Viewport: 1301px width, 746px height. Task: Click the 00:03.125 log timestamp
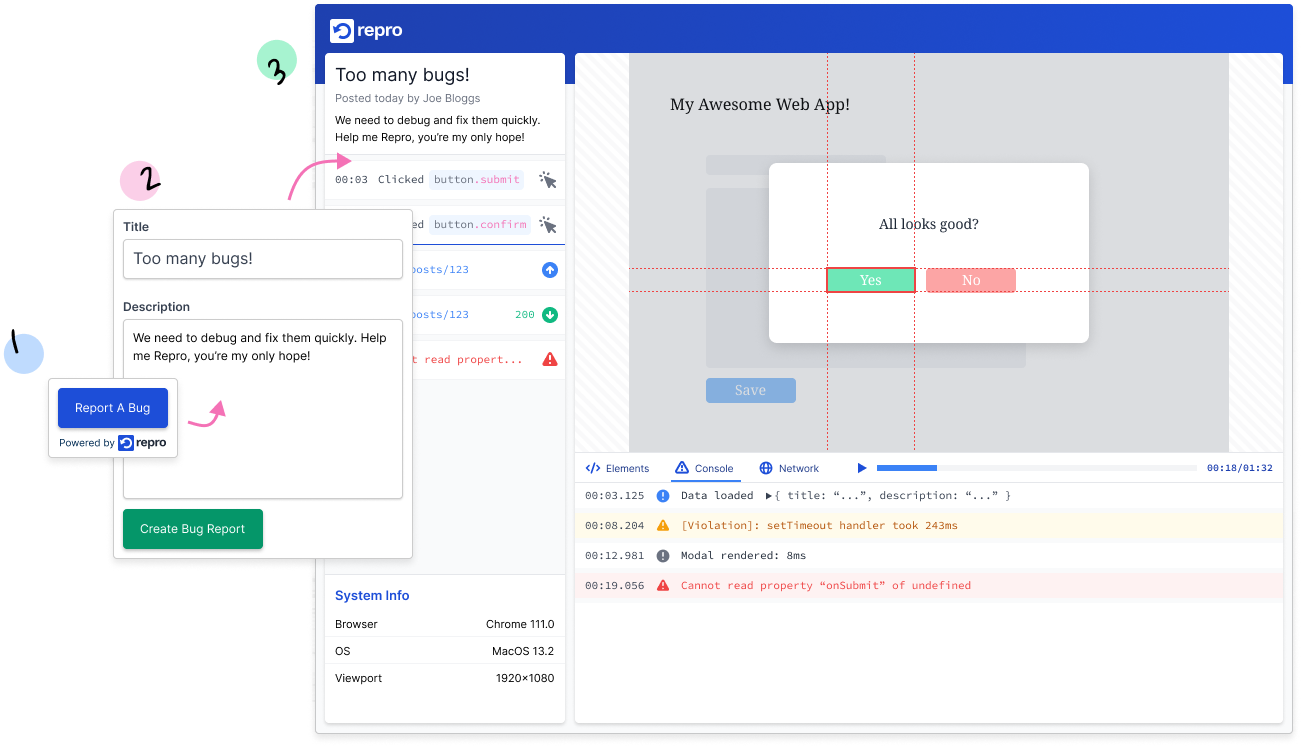click(x=615, y=496)
